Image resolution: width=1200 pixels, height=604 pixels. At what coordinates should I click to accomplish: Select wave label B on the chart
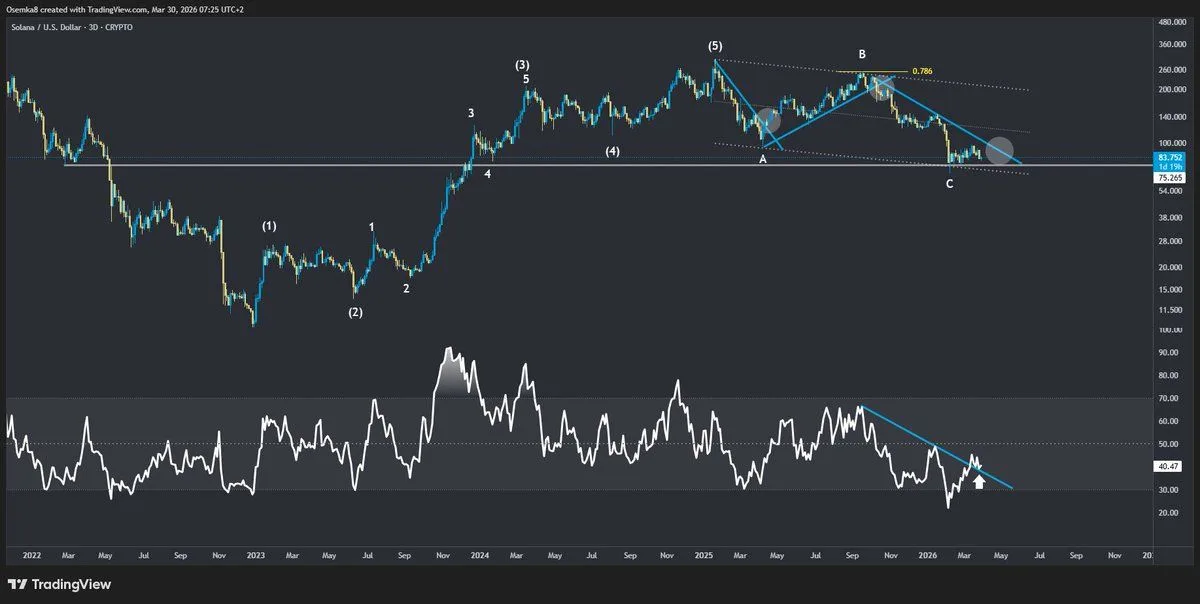pos(861,53)
